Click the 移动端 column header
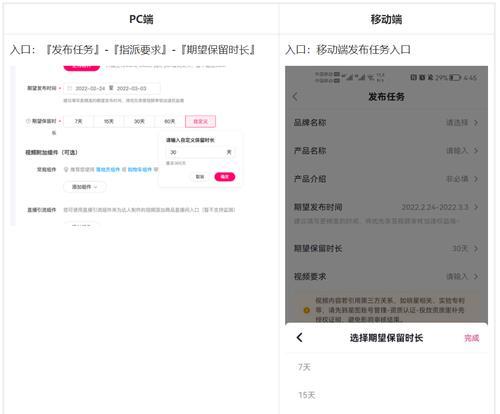Screen dimensions: 500x414 click(x=386, y=19)
